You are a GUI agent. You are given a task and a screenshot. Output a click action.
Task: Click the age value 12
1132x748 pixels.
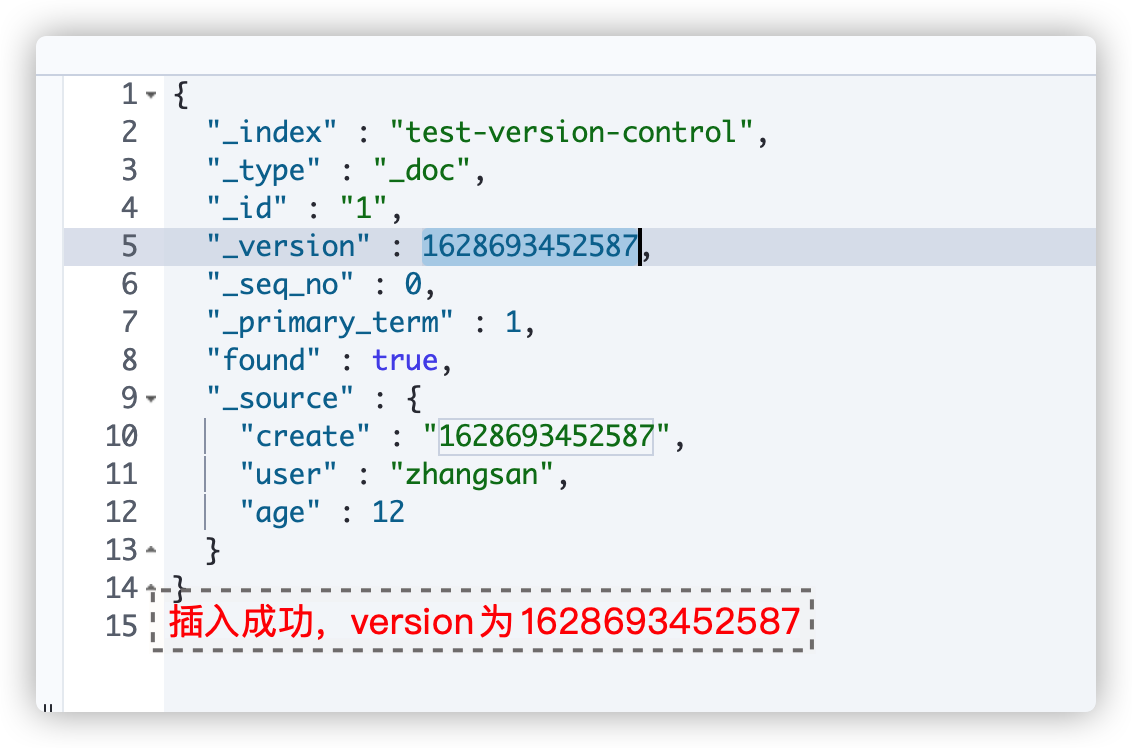[x=388, y=512]
